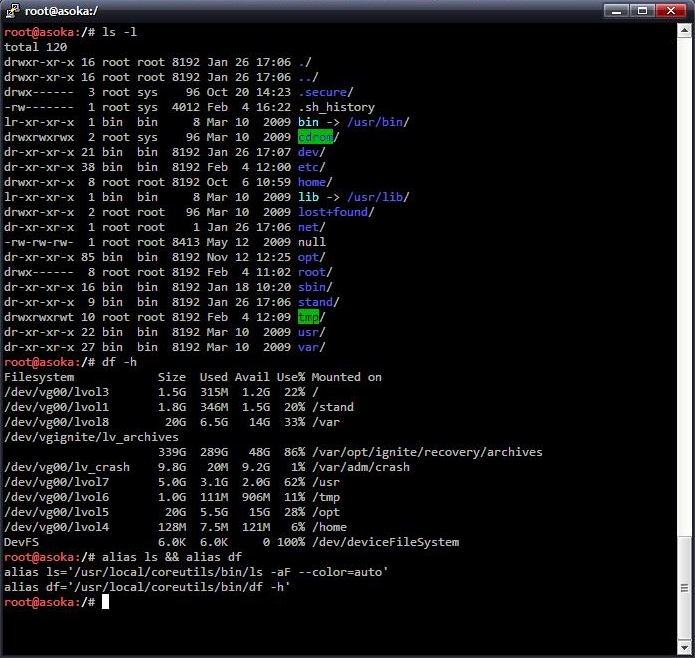Screen dimensions: 695x658
Task: Minimize the root@asoka terminal window
Action: [616, 10]
